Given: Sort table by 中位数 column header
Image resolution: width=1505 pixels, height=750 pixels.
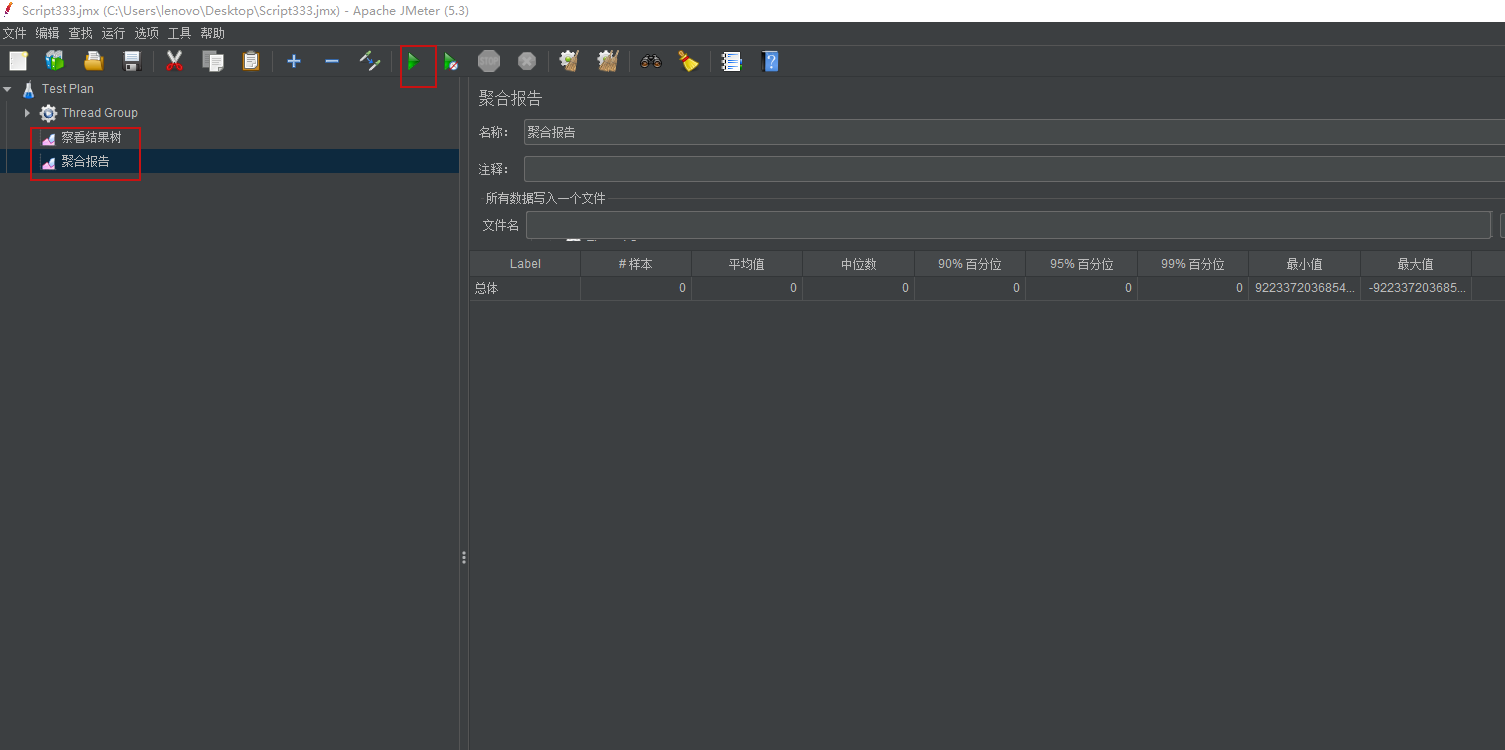Looking at the screenshot, I should 858,264.
